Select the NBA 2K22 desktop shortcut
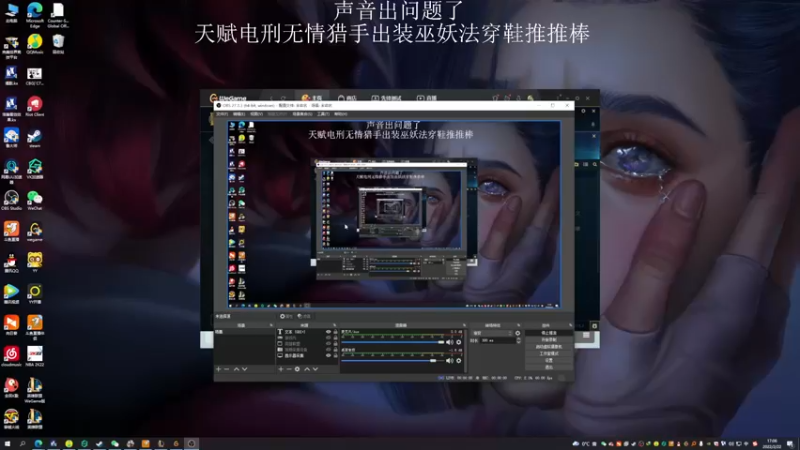This screenshot has height=450, width=800. (x=35, y=356)
